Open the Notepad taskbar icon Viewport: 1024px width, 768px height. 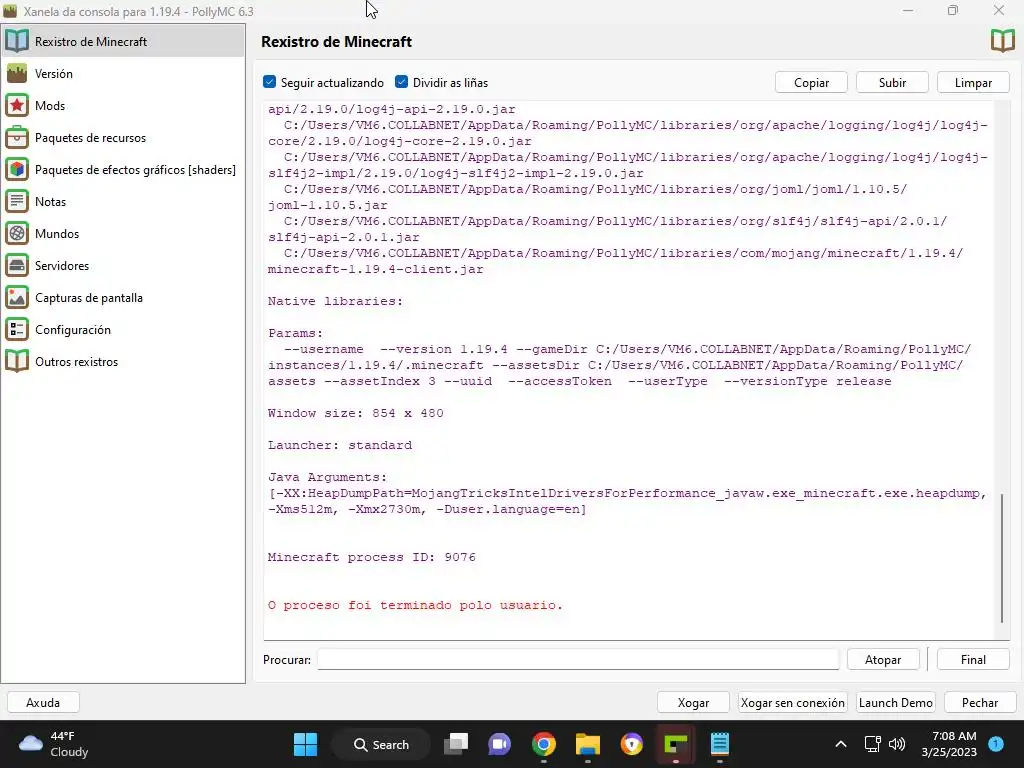[719, 744]
